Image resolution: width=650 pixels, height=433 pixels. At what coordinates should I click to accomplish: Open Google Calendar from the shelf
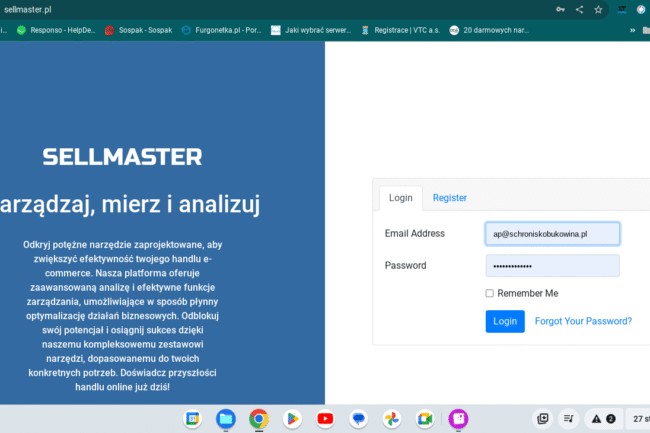[193, 419]
